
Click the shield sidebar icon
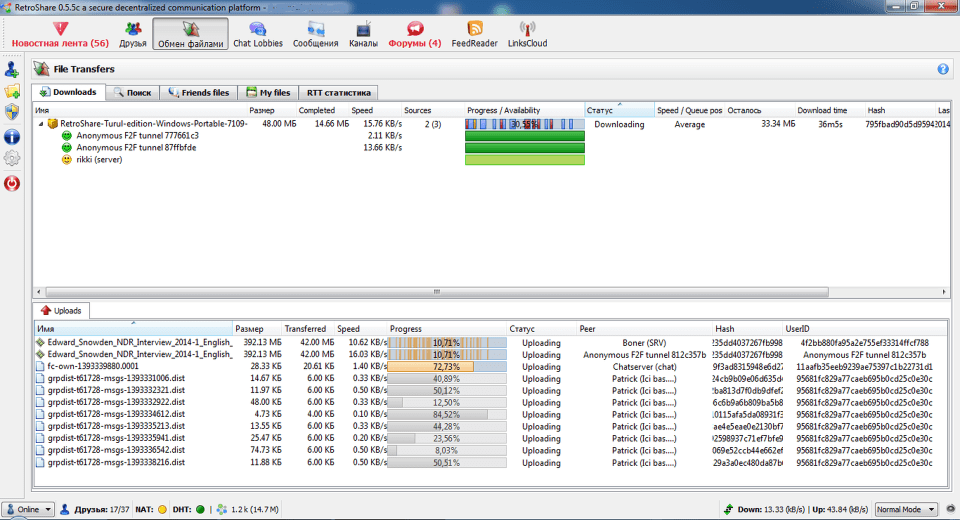[12, 112]
